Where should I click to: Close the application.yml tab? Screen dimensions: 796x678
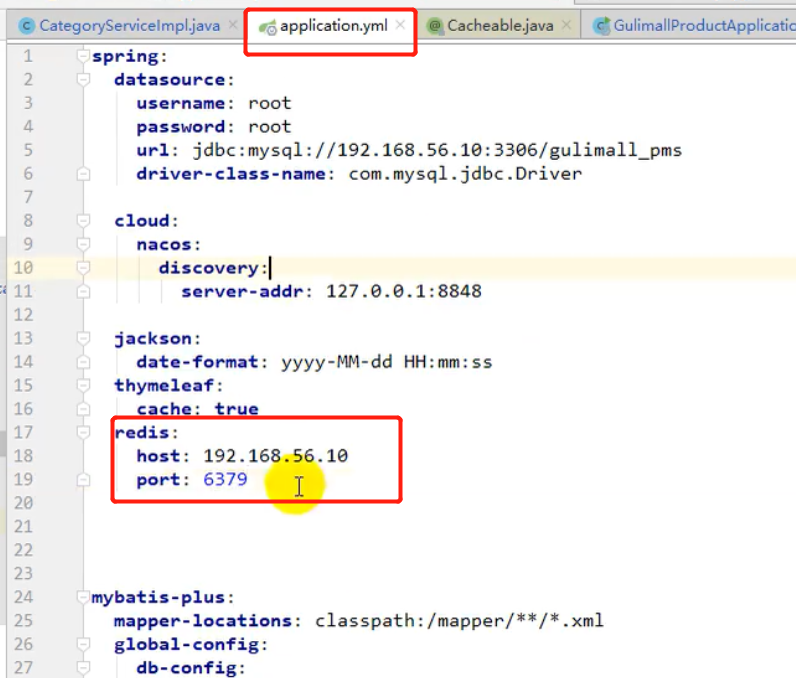401,24
